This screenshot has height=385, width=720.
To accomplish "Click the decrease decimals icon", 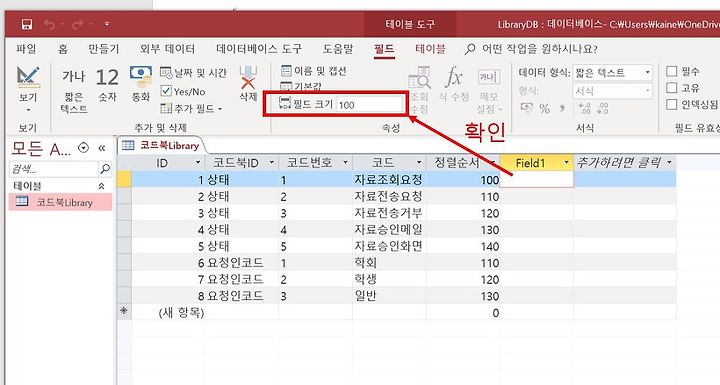I will click(x=602, y=109).
